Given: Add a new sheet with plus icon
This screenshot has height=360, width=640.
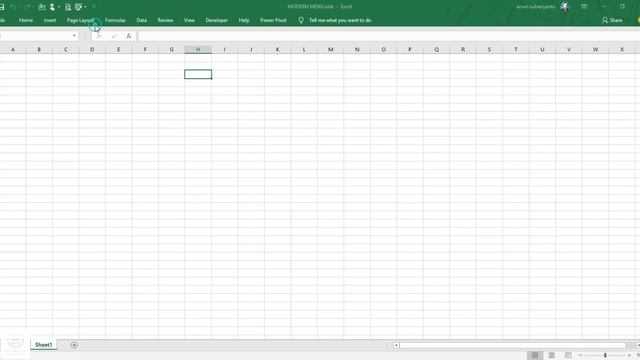Looking at the screenshot, I should click(x=74, y=345).
